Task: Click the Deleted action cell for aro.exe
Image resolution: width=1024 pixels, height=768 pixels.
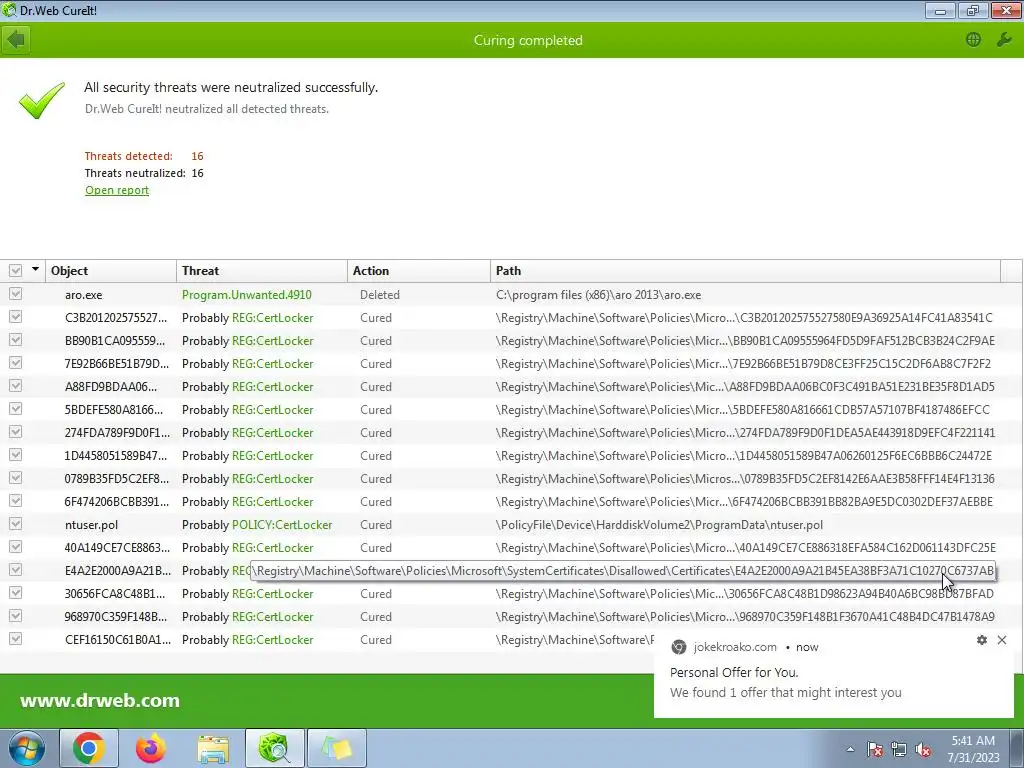Action: [x=379, y=295]
